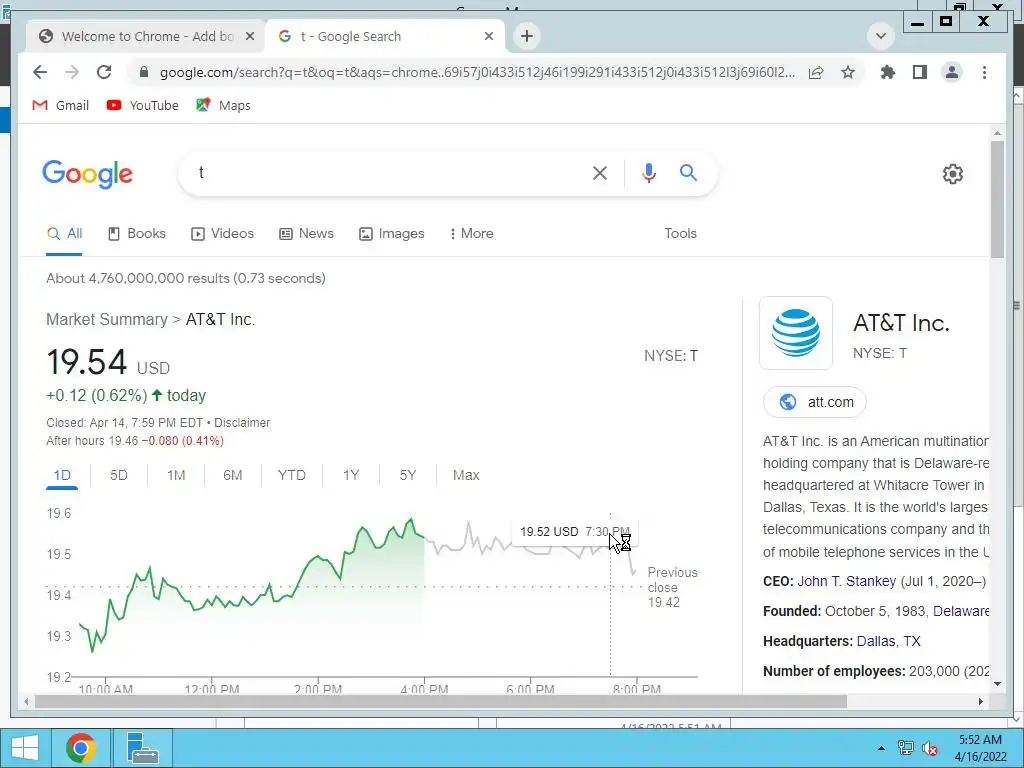
Task: Open search Tools options
Action: click(x=680, y=234)
